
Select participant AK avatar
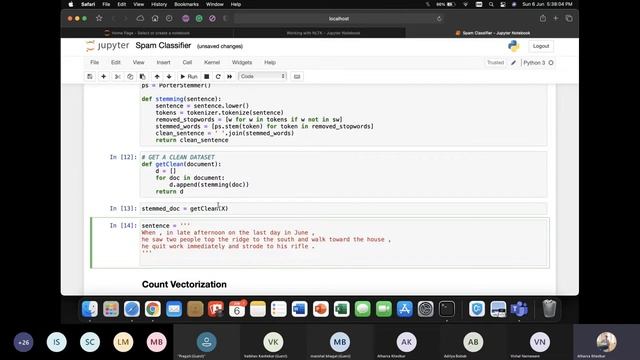[407, 342]
